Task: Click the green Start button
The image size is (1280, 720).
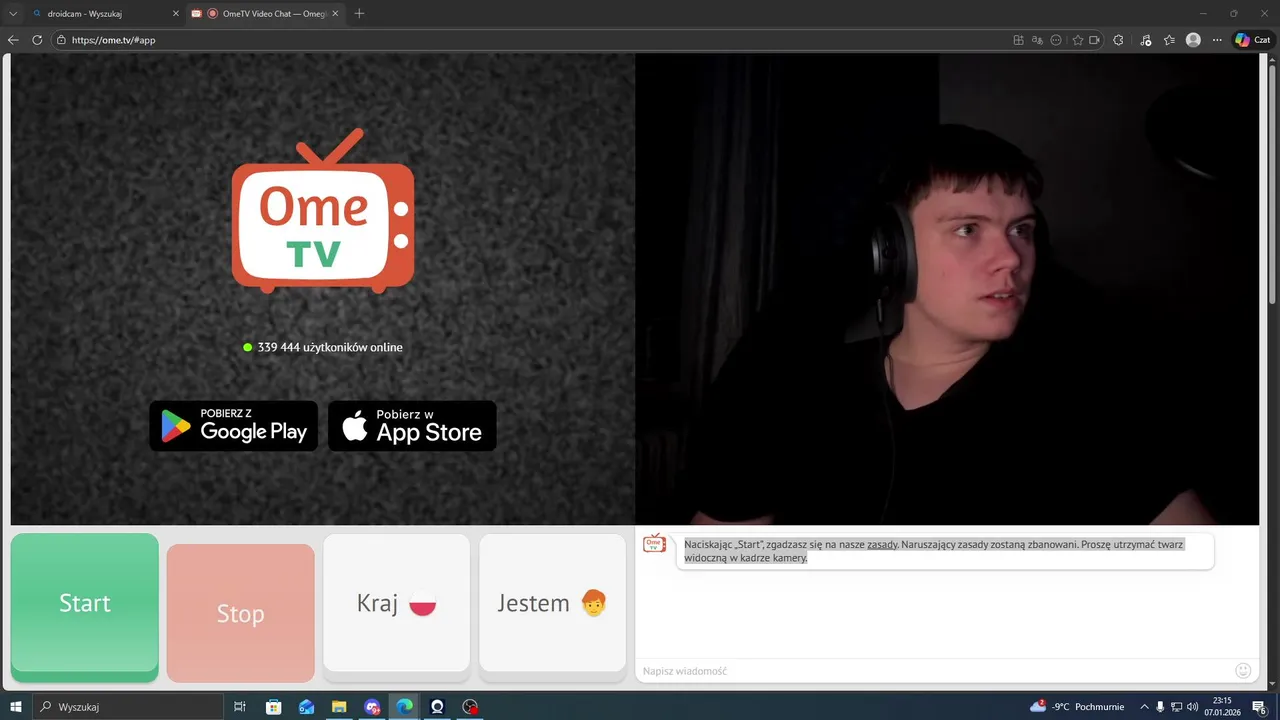Action: click(x=85, y=607)
